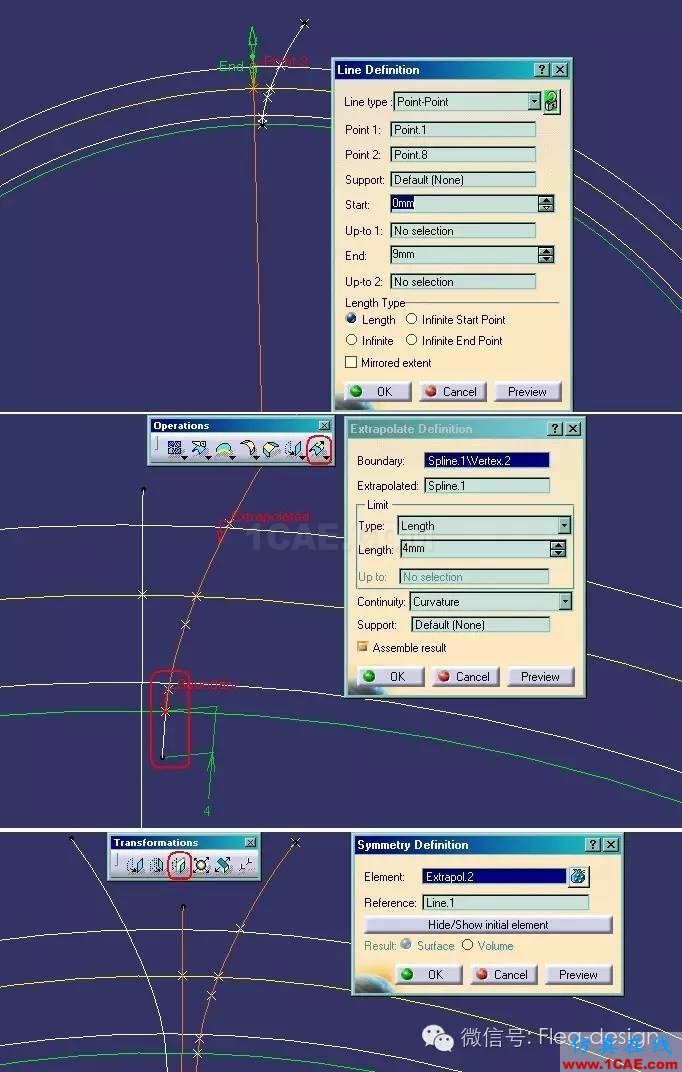Select the Scaling tool in Transformations toolbar
682x1072 pixels.
[x=201, y=865]
